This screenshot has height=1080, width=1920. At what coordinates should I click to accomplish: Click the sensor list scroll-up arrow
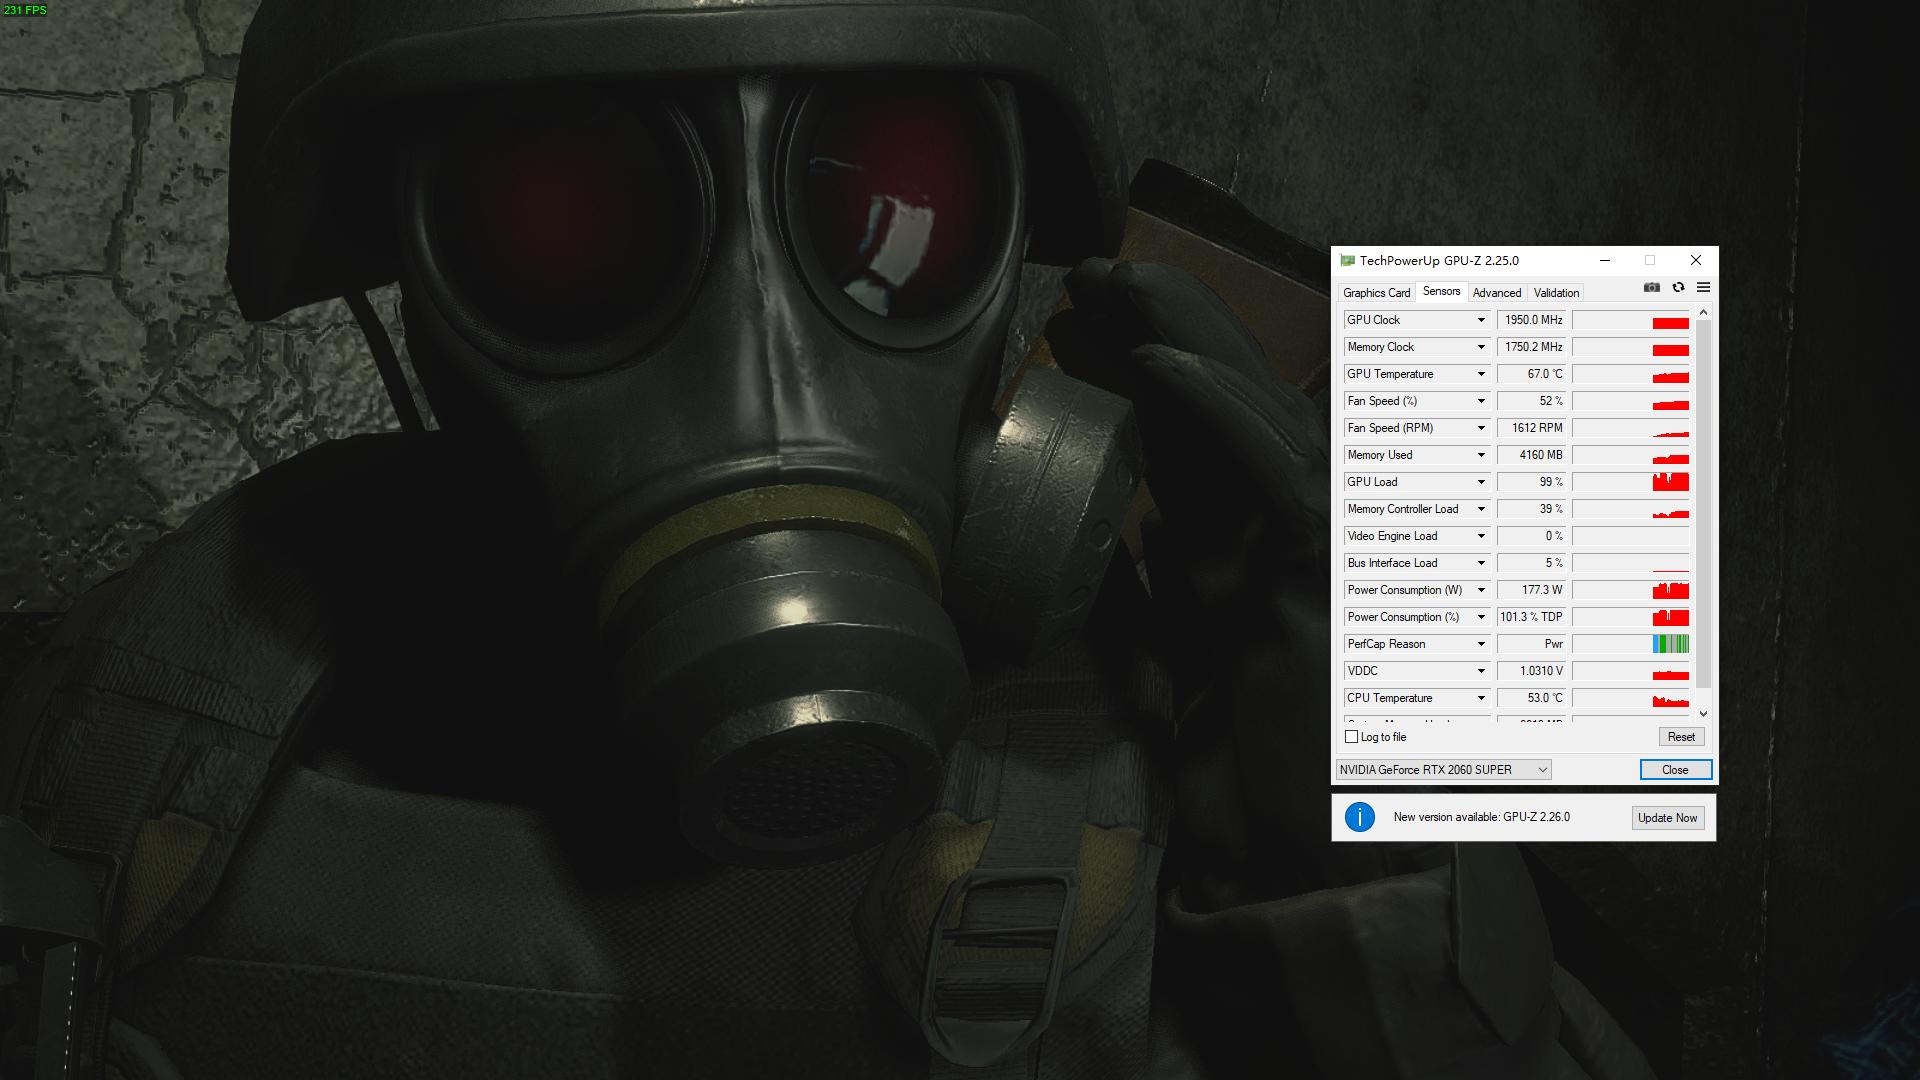1703,313
